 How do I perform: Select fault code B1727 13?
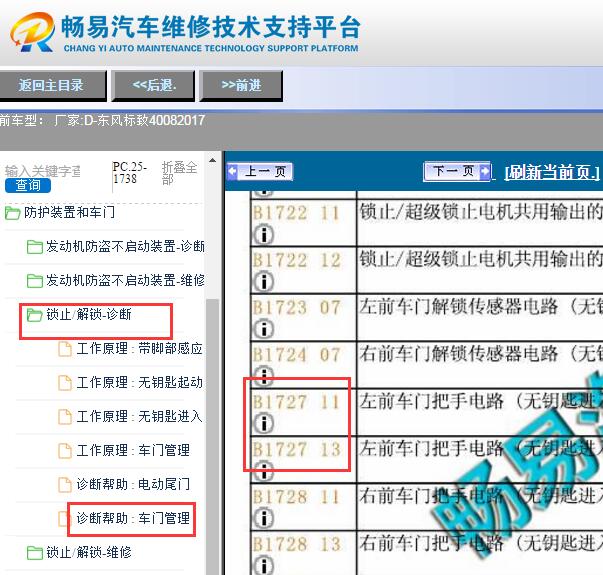(x=297, y=449)
